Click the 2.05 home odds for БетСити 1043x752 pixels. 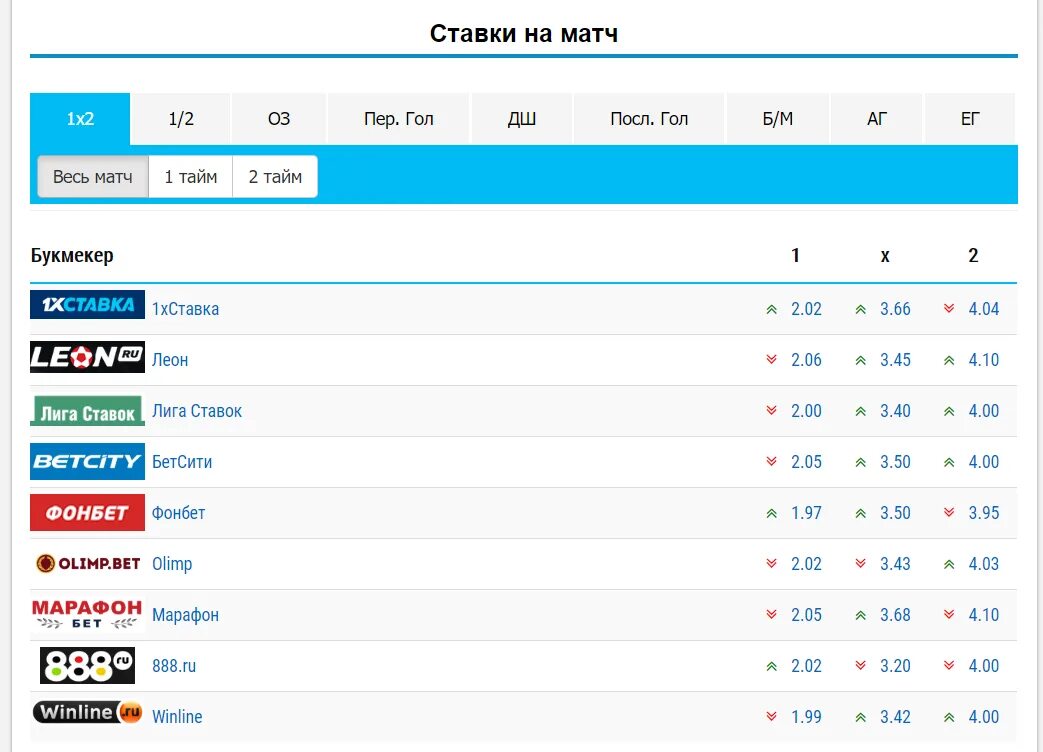[x=806, y=462]
